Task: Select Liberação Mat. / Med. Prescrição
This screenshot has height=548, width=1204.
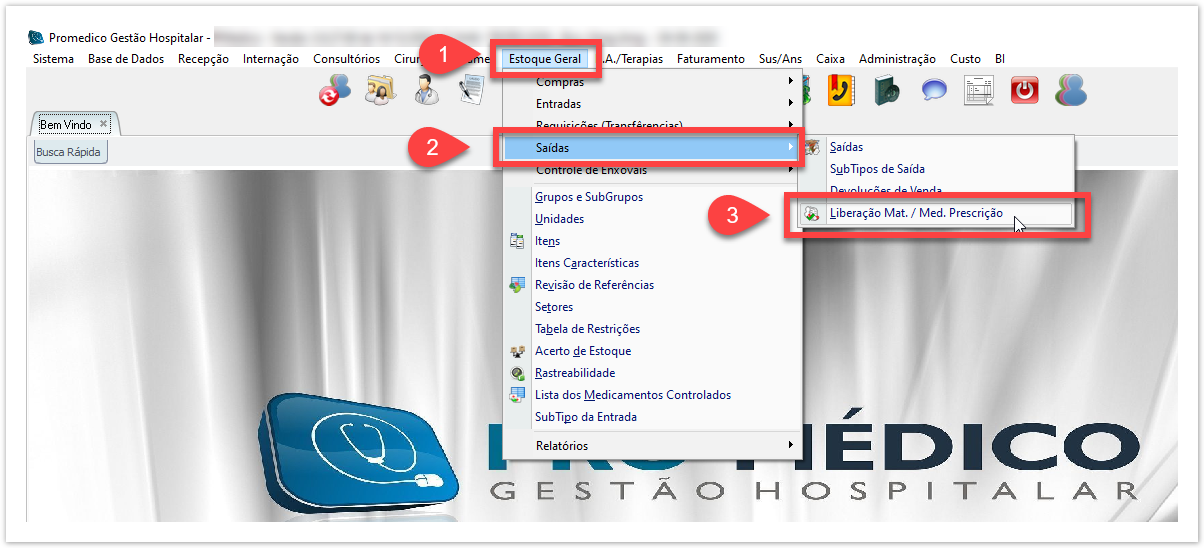Action: (915, 213)
